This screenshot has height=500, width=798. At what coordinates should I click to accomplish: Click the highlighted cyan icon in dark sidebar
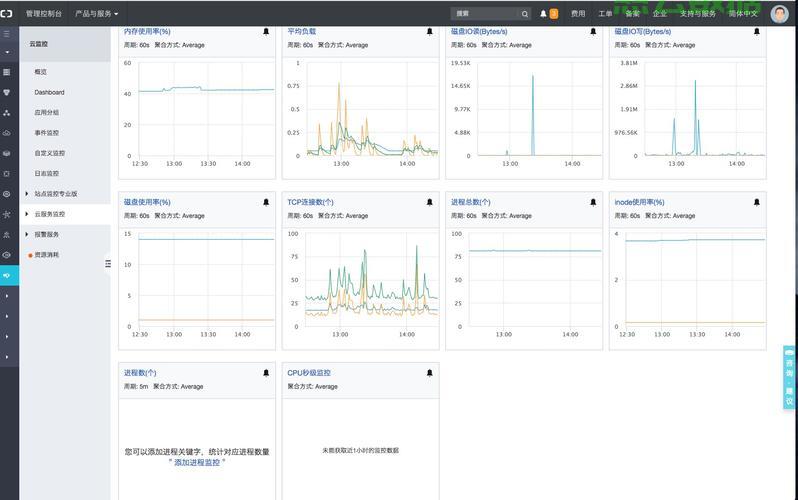point(9,275)
